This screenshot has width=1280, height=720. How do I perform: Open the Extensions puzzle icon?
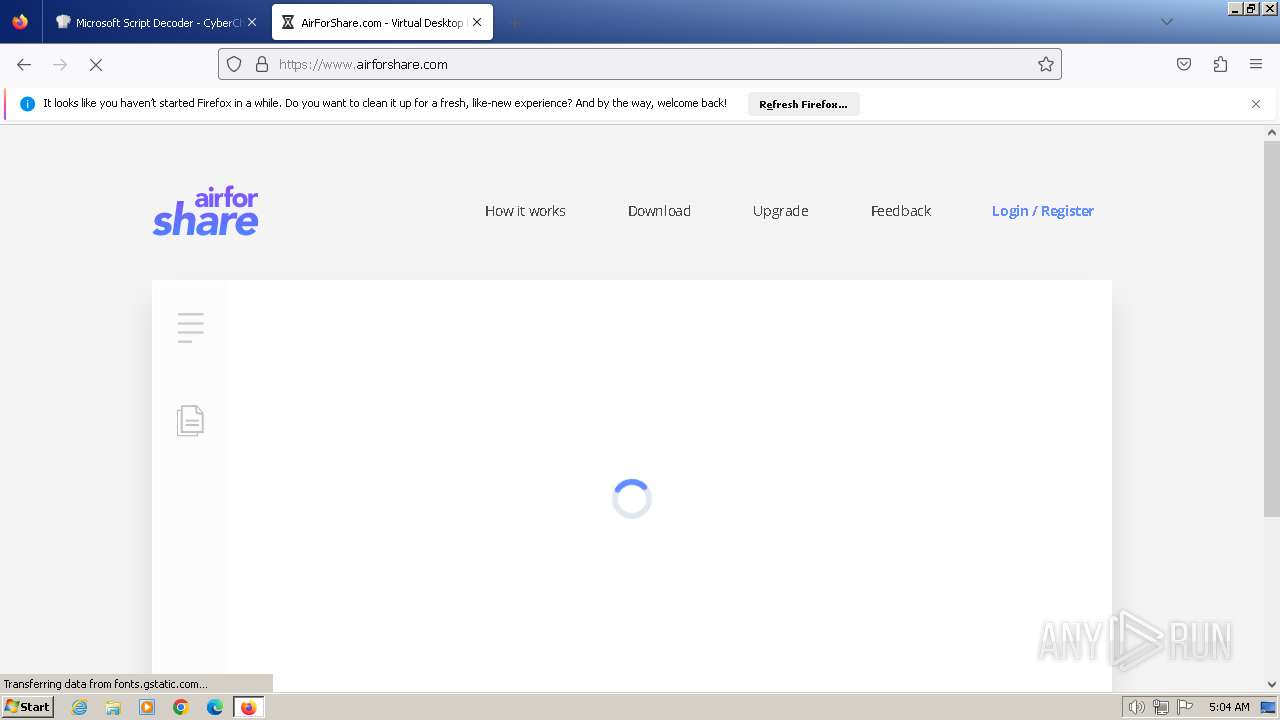(1220, 64)
